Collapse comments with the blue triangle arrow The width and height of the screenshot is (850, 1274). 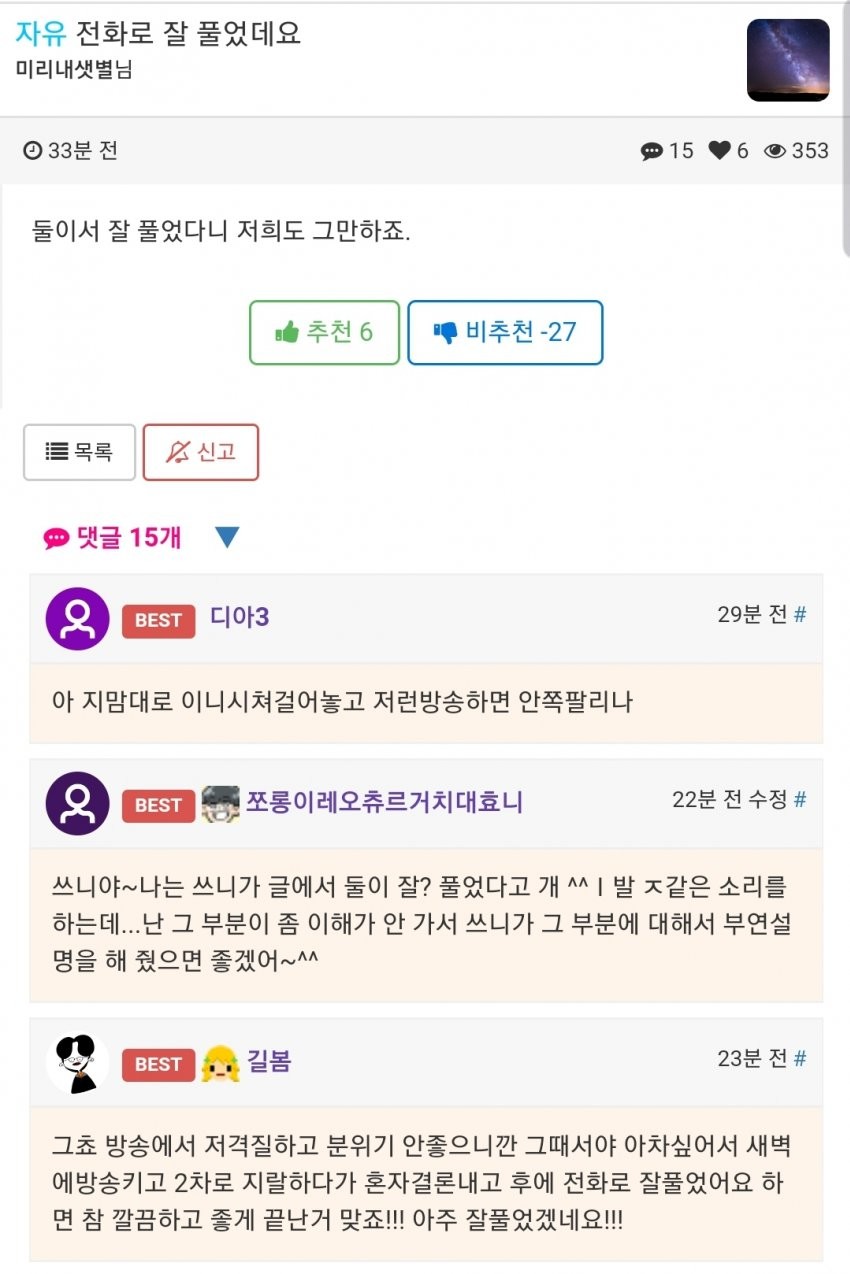point(227,538)
